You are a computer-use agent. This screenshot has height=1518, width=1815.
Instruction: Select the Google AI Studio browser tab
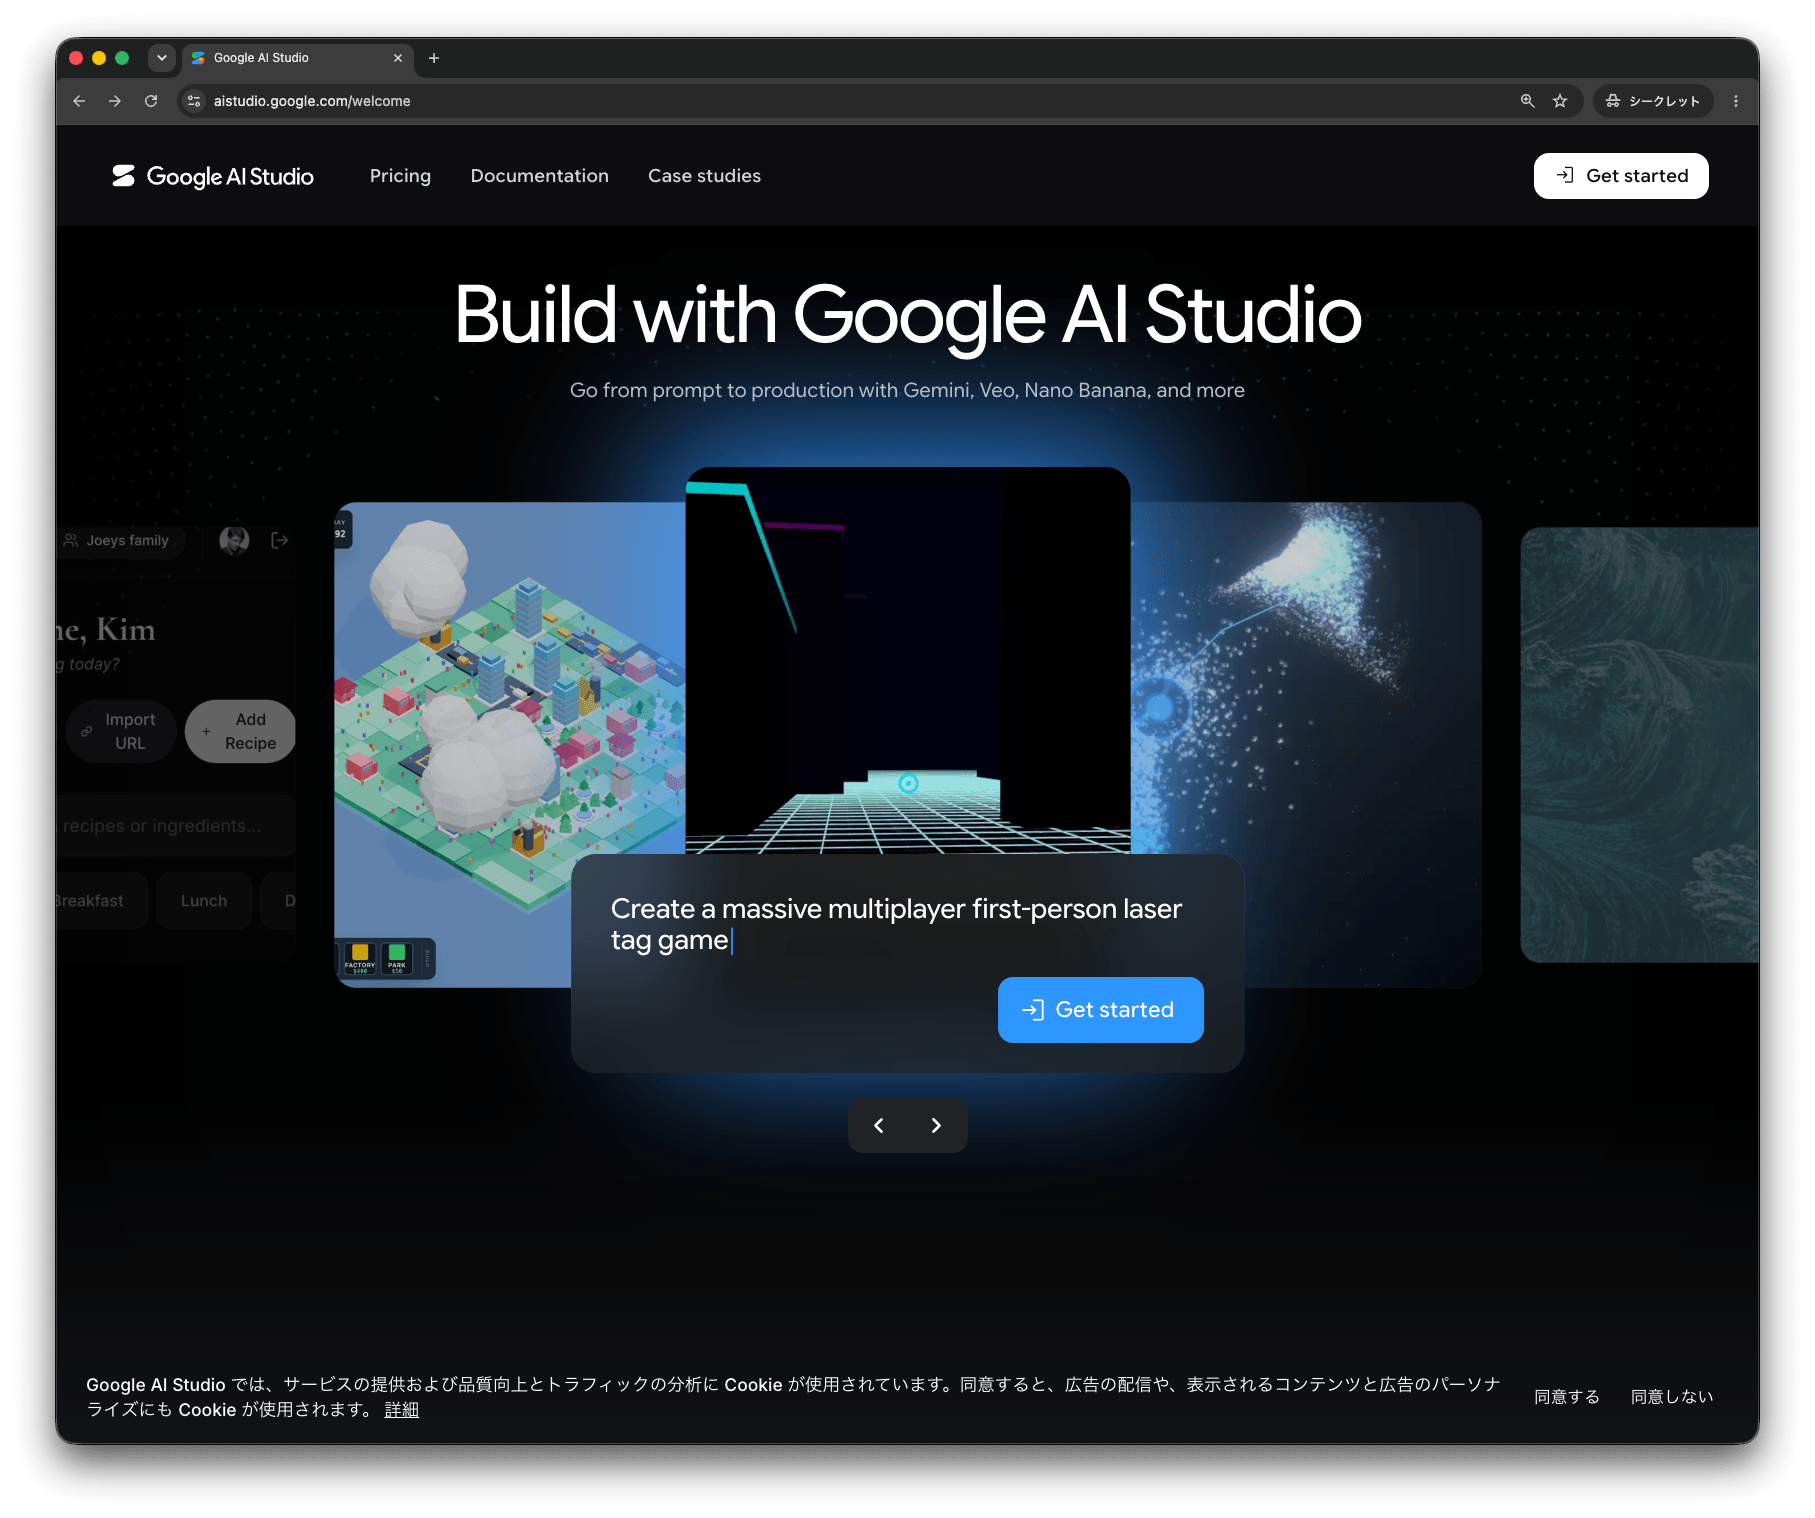(x=297, y=58)
